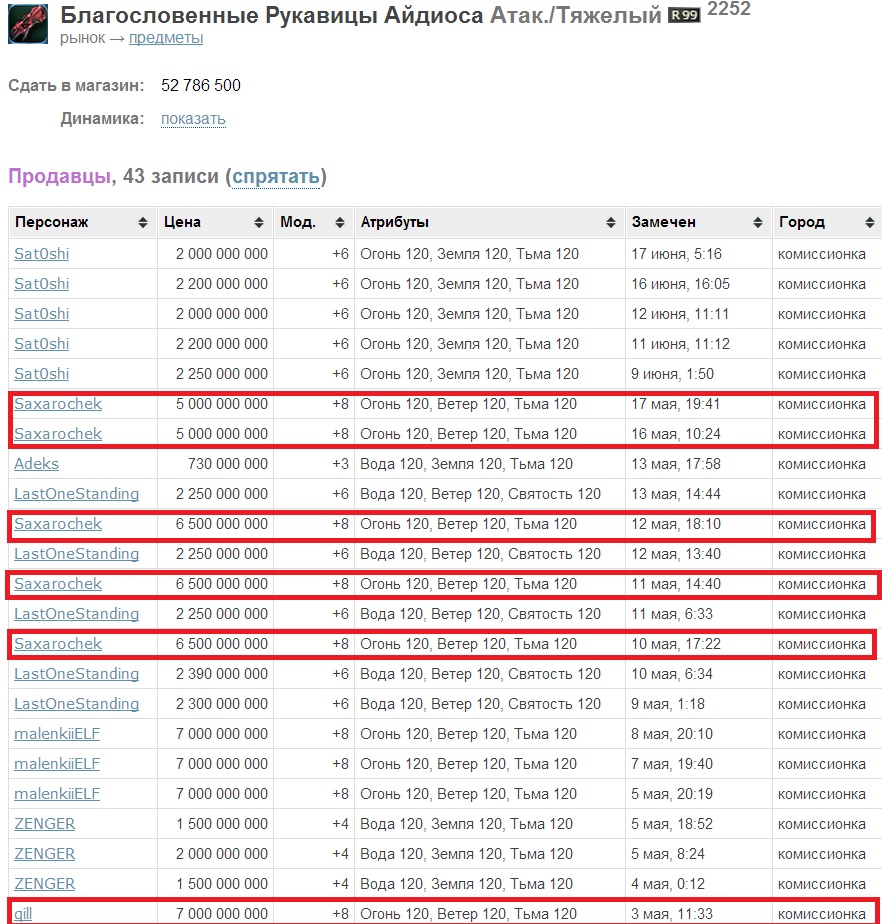This screenshot has width=882, height=924.
Task: Click the +3 modifier cell
Action: tap(341, 464)
